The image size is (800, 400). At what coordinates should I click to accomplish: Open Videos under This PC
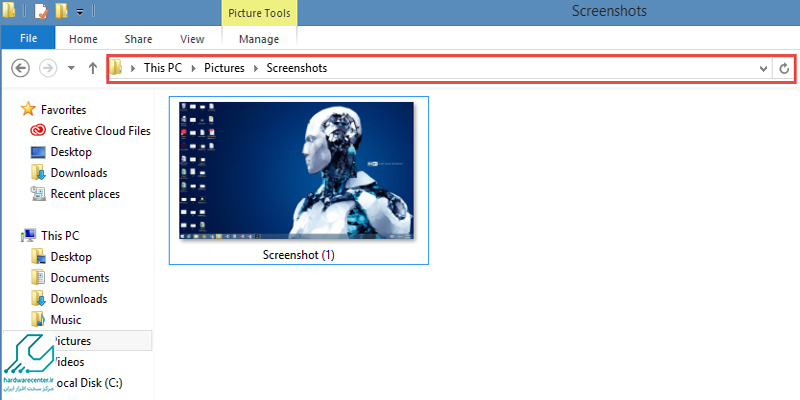point(68,362)
